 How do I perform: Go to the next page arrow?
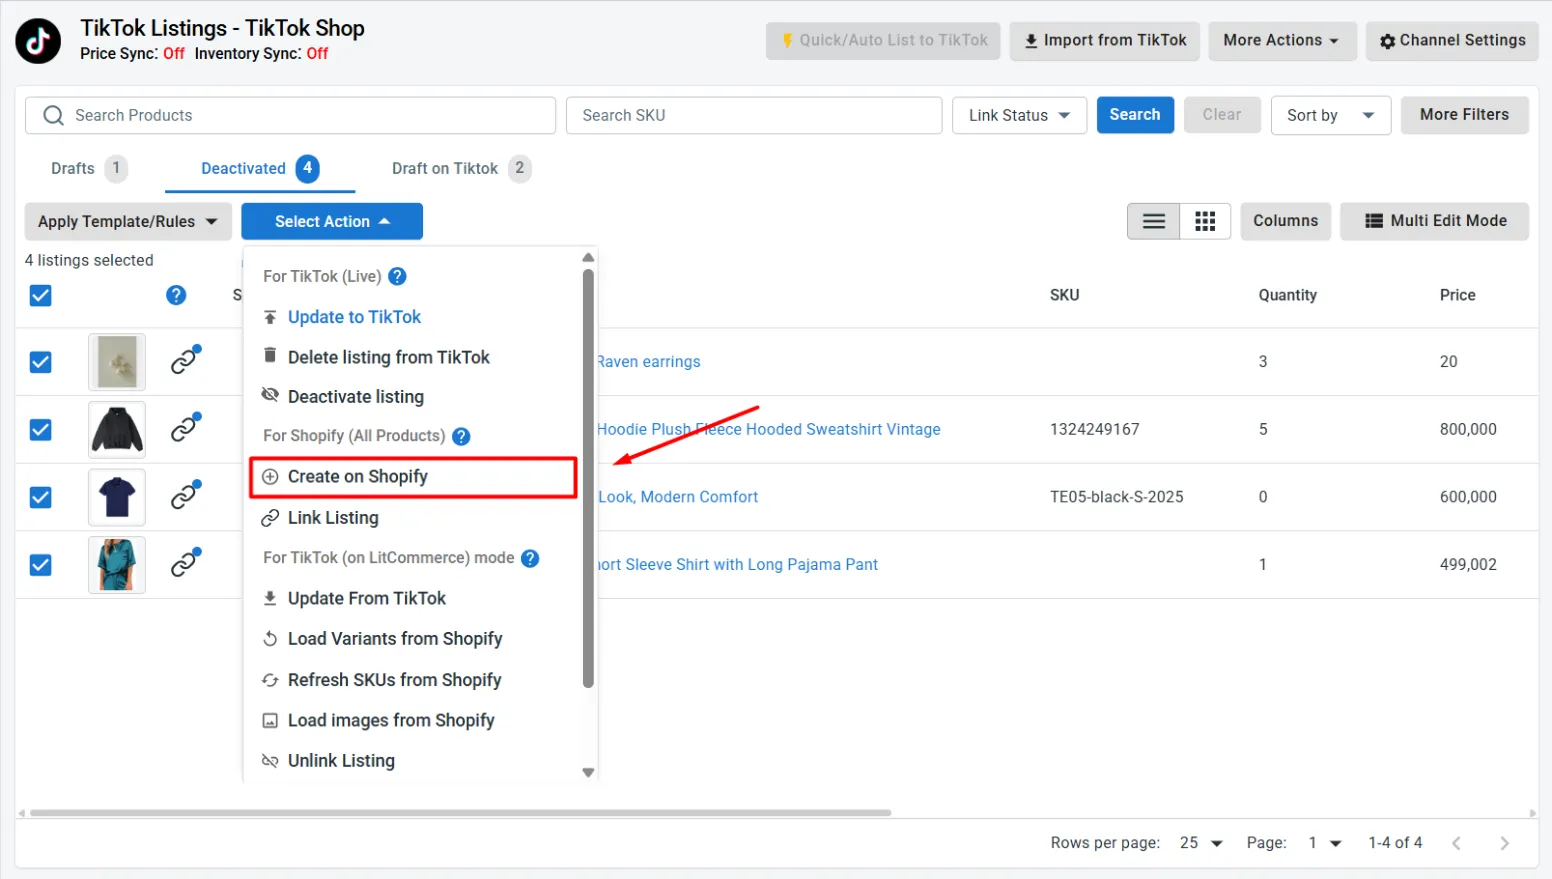tap(1504, 843)
